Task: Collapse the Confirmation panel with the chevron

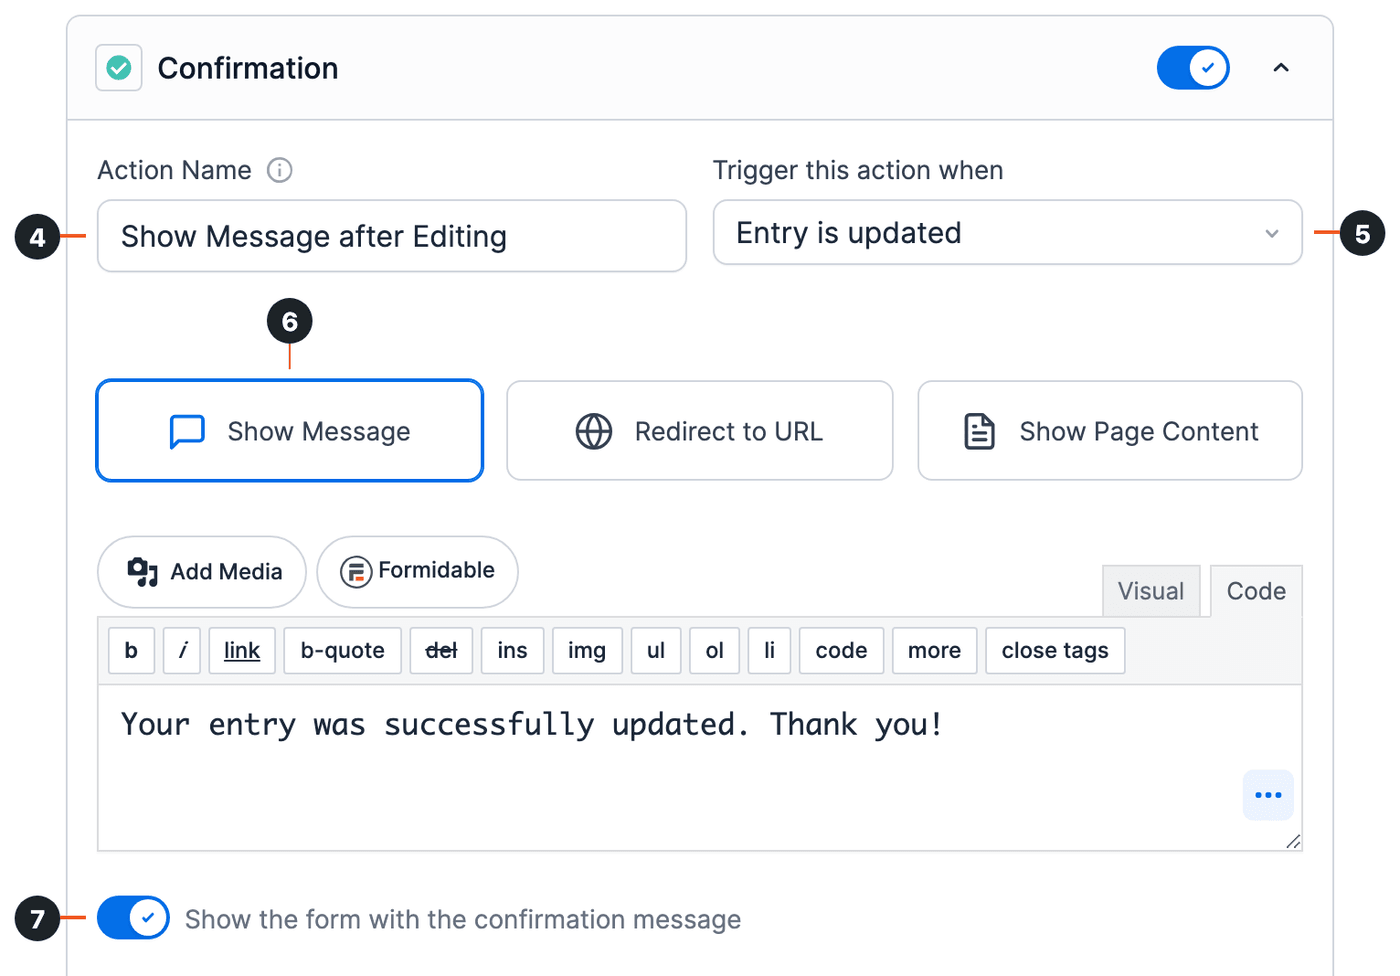Action: 1281,68
